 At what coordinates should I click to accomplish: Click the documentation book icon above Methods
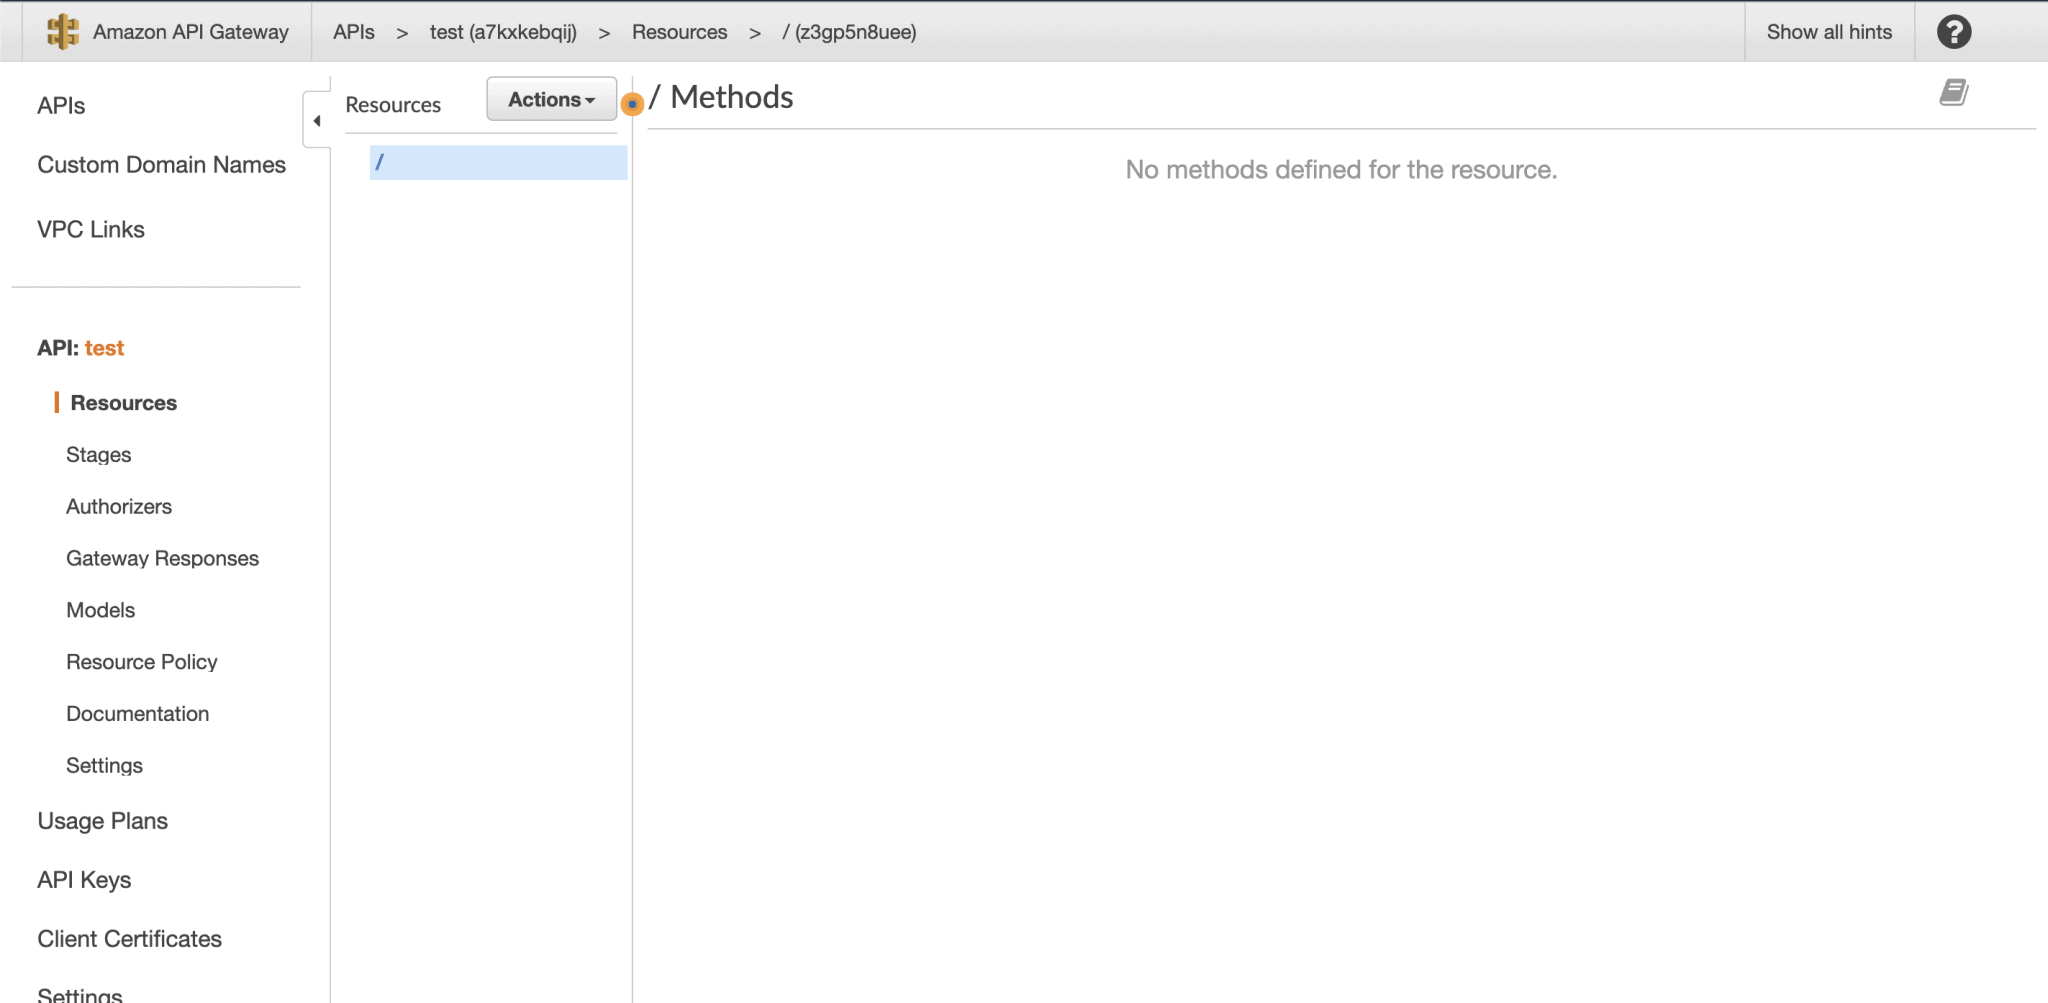coord(1953,91)
